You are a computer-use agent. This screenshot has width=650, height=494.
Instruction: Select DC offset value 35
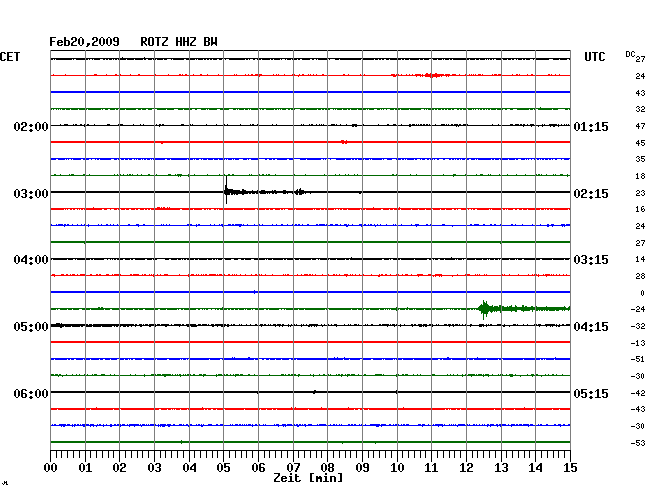point(640,159)
